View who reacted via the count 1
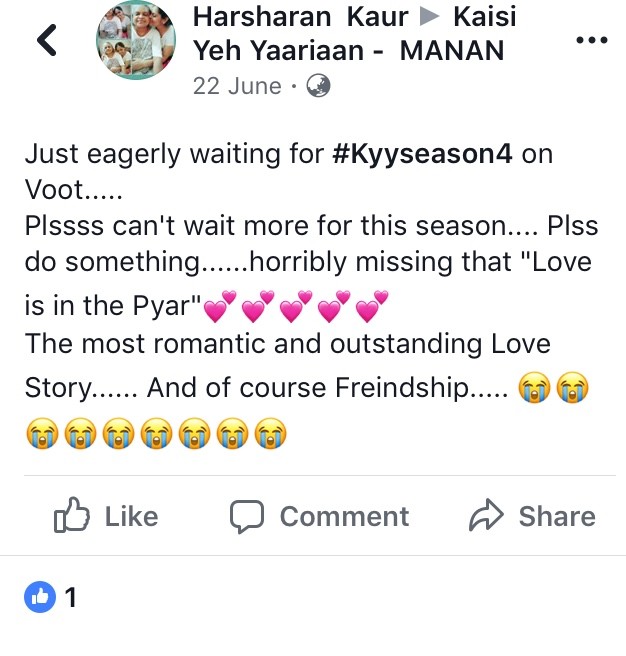This screenshot has height=656, width=626. (71, 597)
